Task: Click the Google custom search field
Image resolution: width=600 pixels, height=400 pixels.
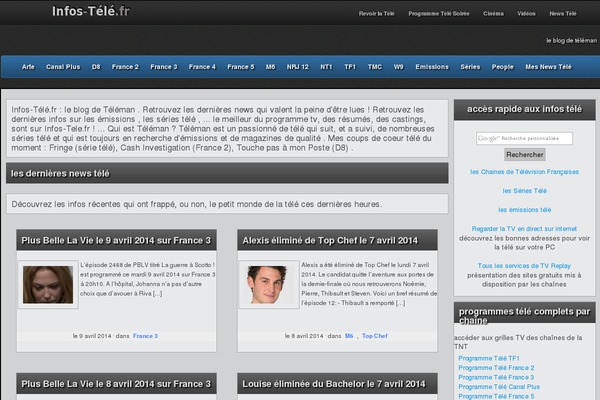Action: [524, 138]
